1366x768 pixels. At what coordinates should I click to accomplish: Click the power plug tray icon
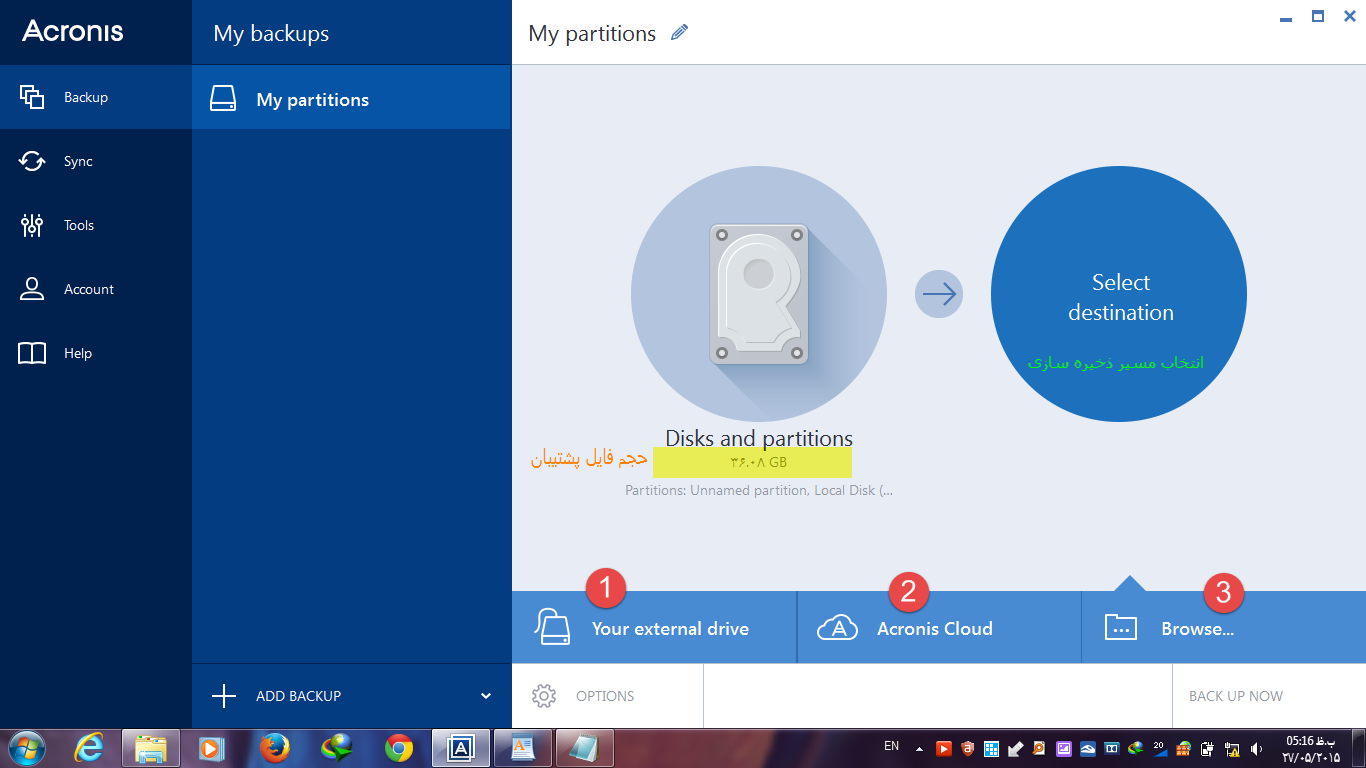[x=1208, y=748]
